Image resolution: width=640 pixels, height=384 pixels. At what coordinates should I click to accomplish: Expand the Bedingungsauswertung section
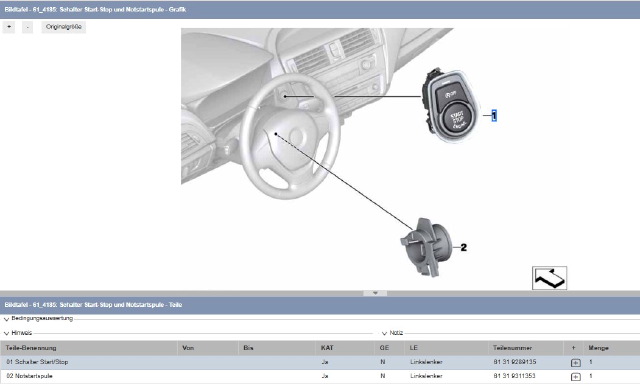(x=39, y=319)
